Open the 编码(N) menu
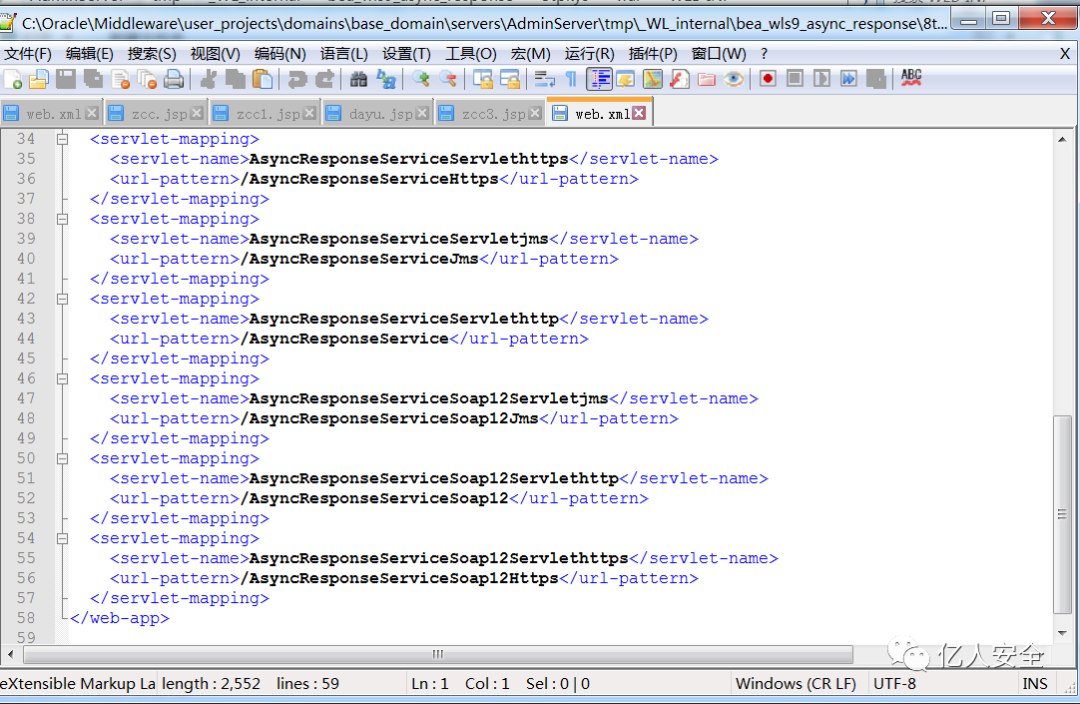 coord(280,54)
